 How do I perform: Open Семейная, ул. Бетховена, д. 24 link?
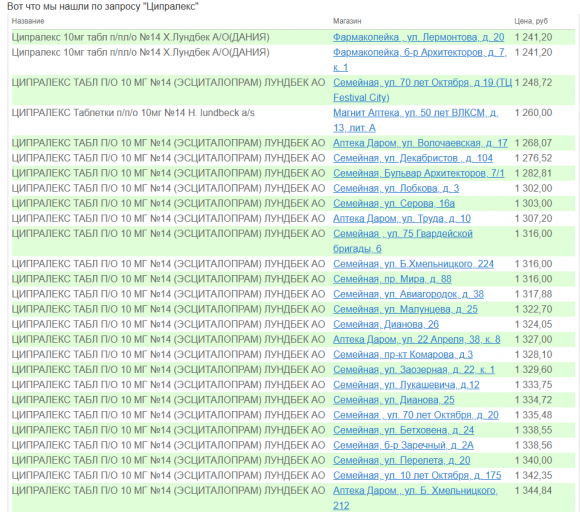tap(403, 431)
